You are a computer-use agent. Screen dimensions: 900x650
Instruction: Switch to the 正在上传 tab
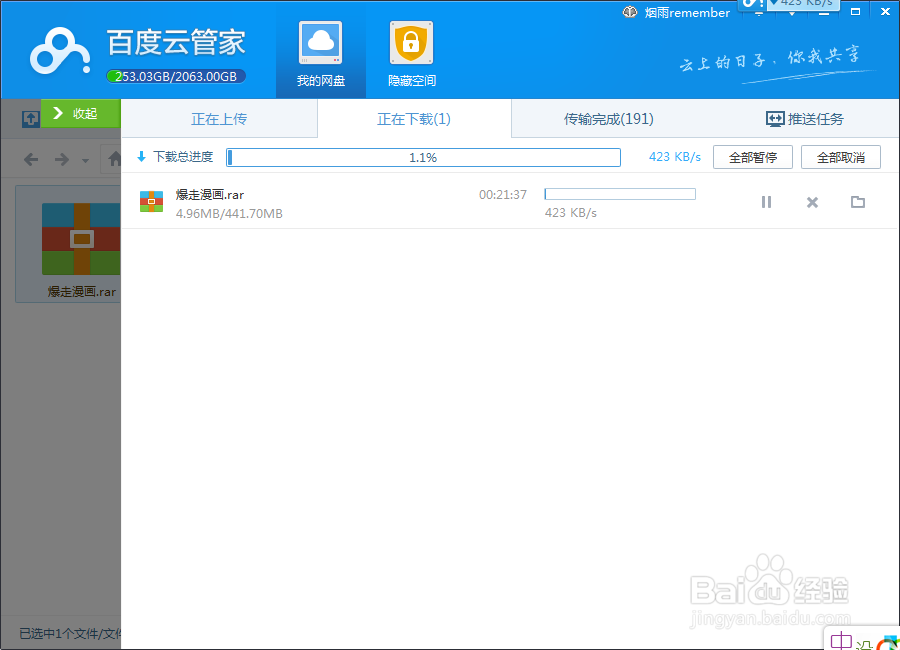click(219, 119)
